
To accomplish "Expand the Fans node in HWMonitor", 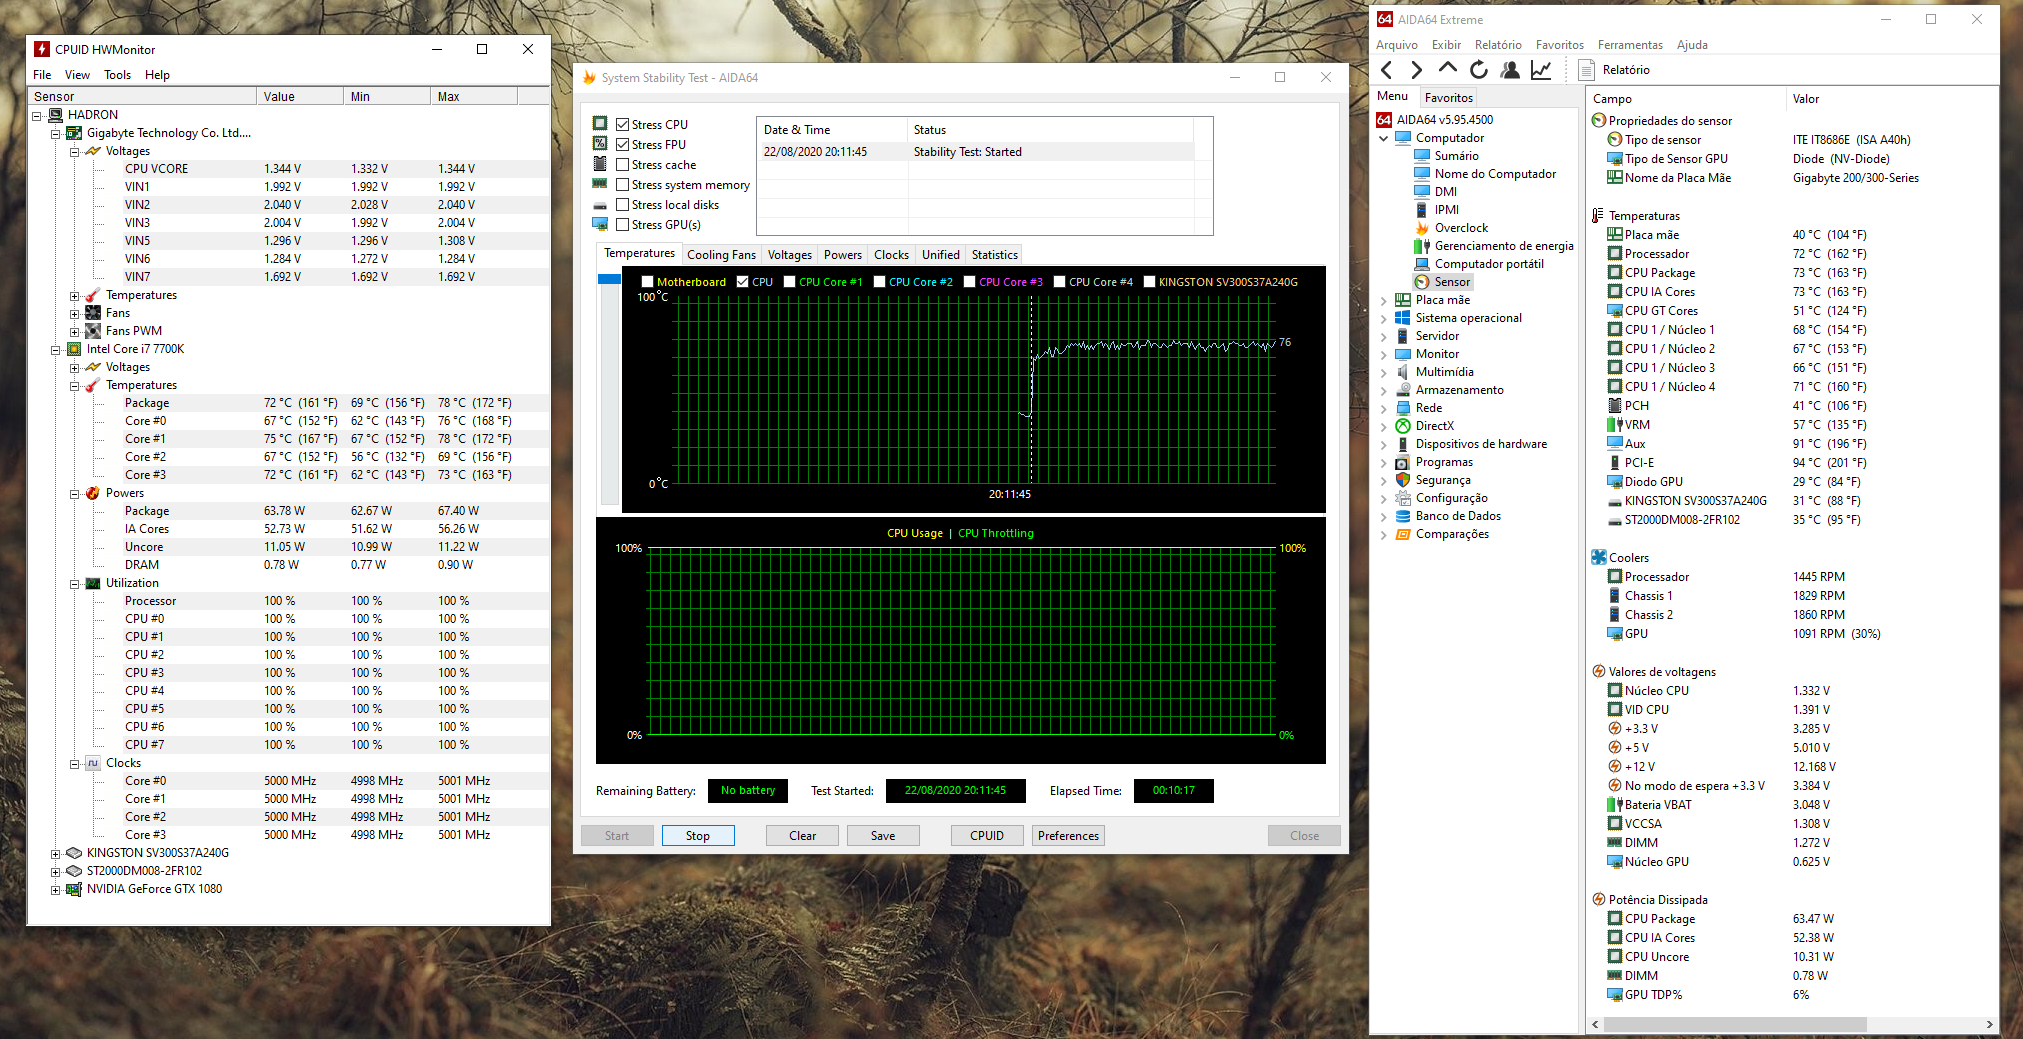I will tap(74, 314).
